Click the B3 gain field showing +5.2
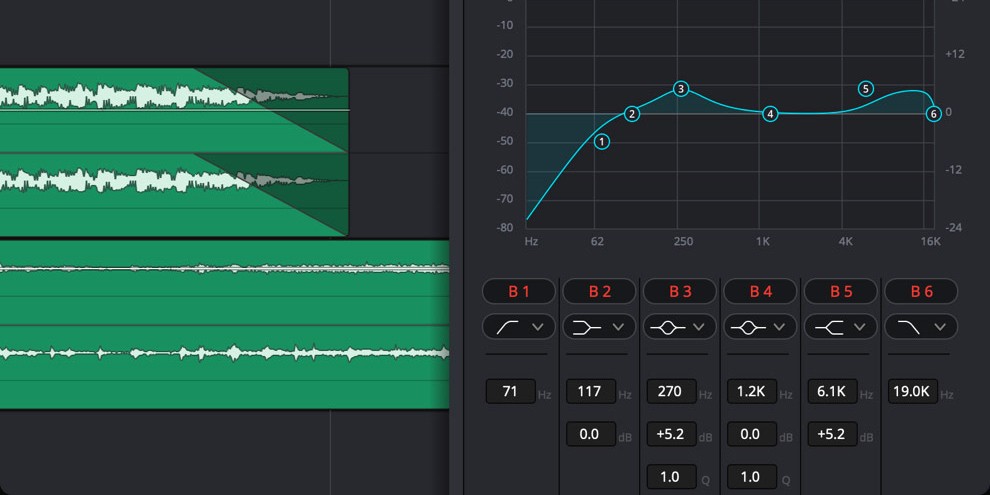 (671, 434)
